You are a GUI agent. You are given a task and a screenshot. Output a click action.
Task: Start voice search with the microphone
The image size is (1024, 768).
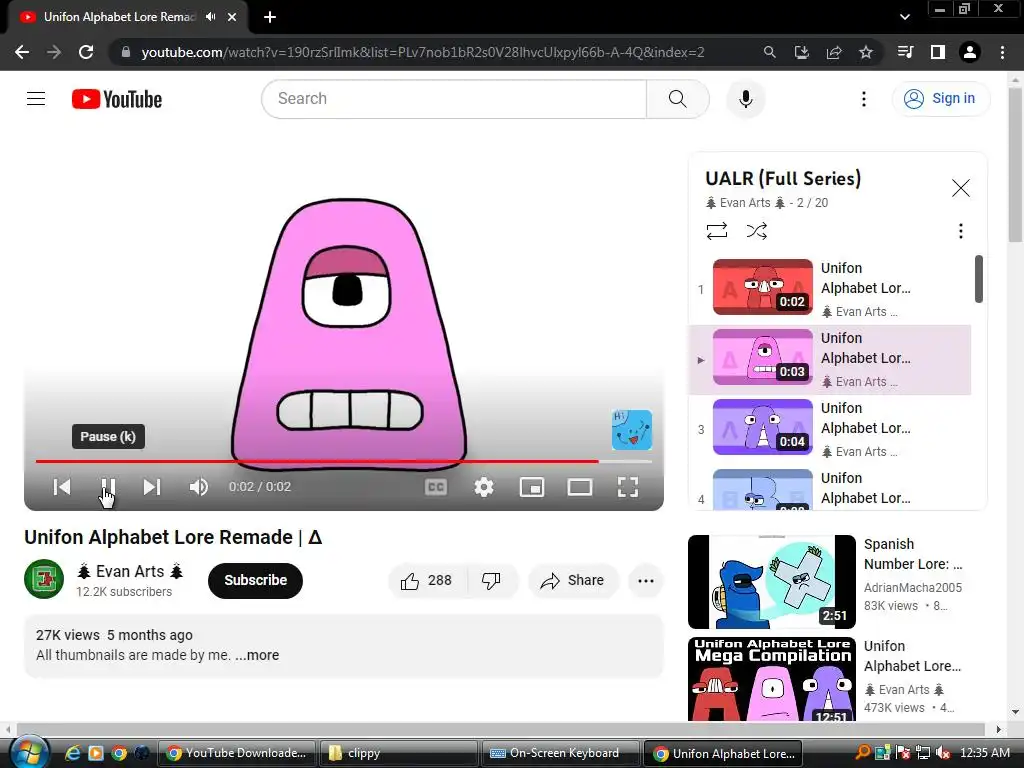click(x=745, y=99)
